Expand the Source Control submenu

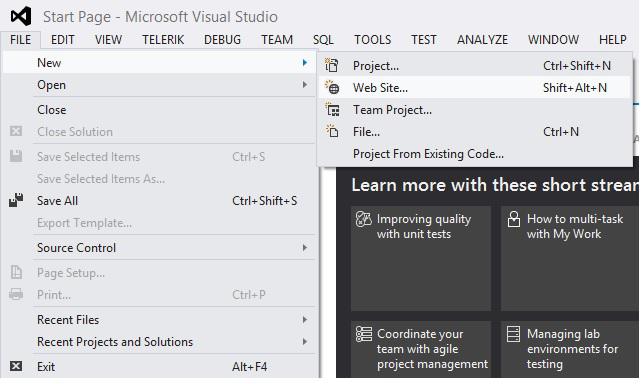point(305,247)
